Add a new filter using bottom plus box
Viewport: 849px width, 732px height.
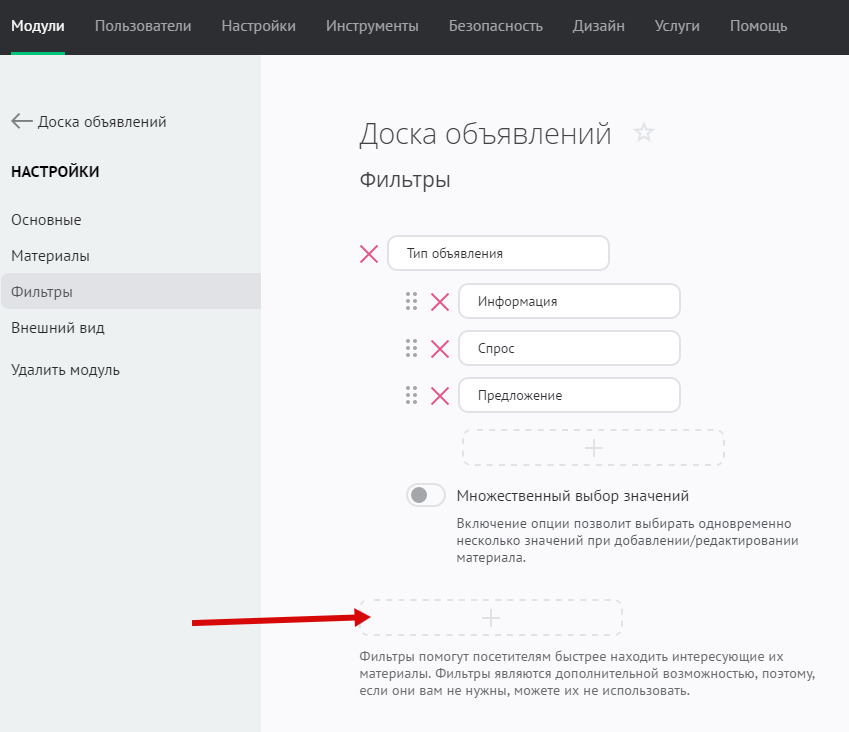coord(491,618)
